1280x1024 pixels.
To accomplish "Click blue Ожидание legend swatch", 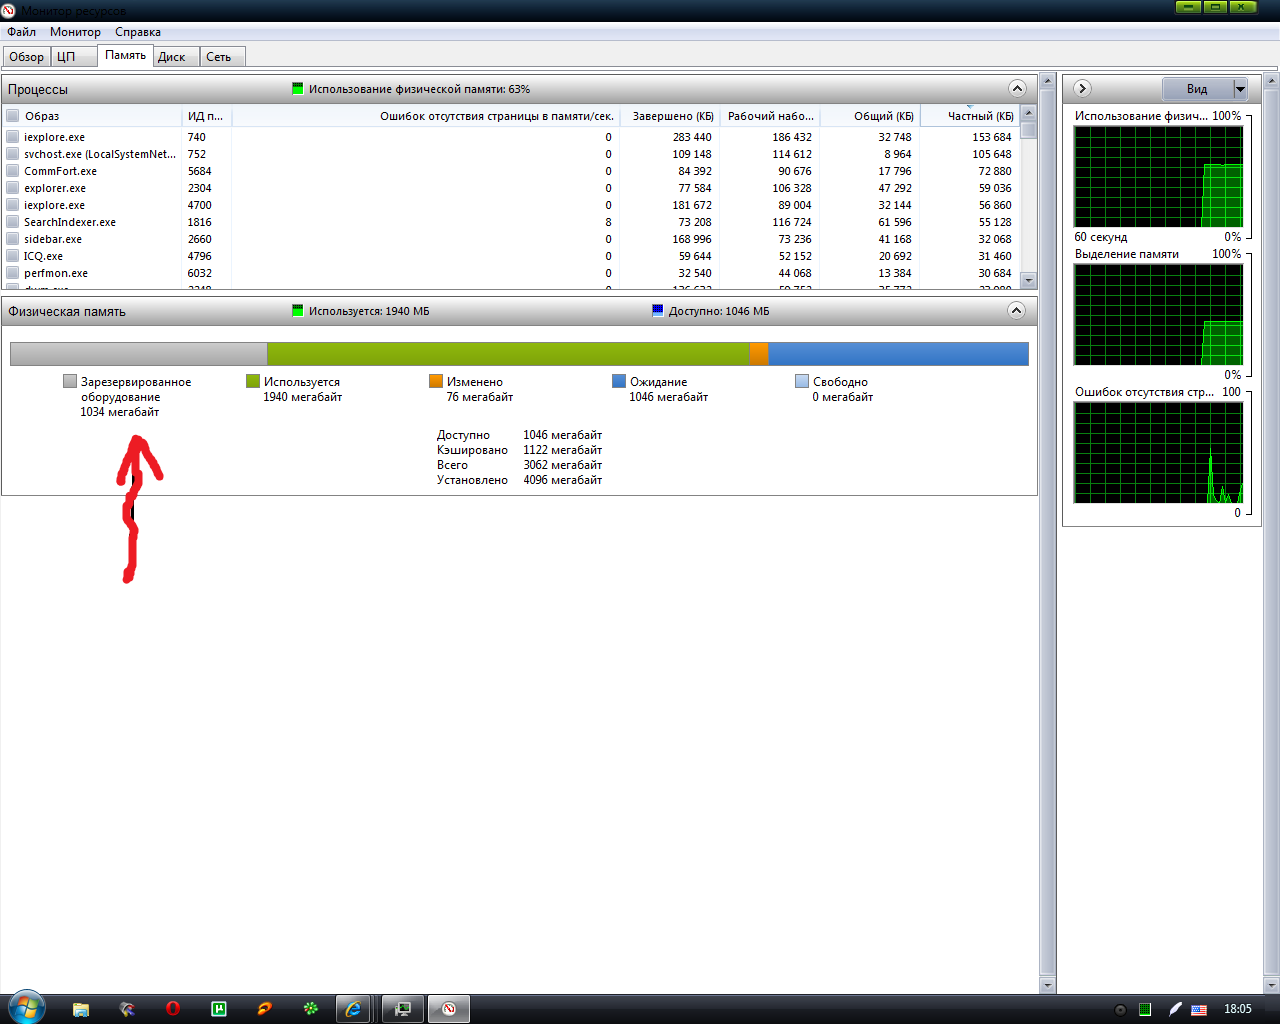I will (619, 381).
